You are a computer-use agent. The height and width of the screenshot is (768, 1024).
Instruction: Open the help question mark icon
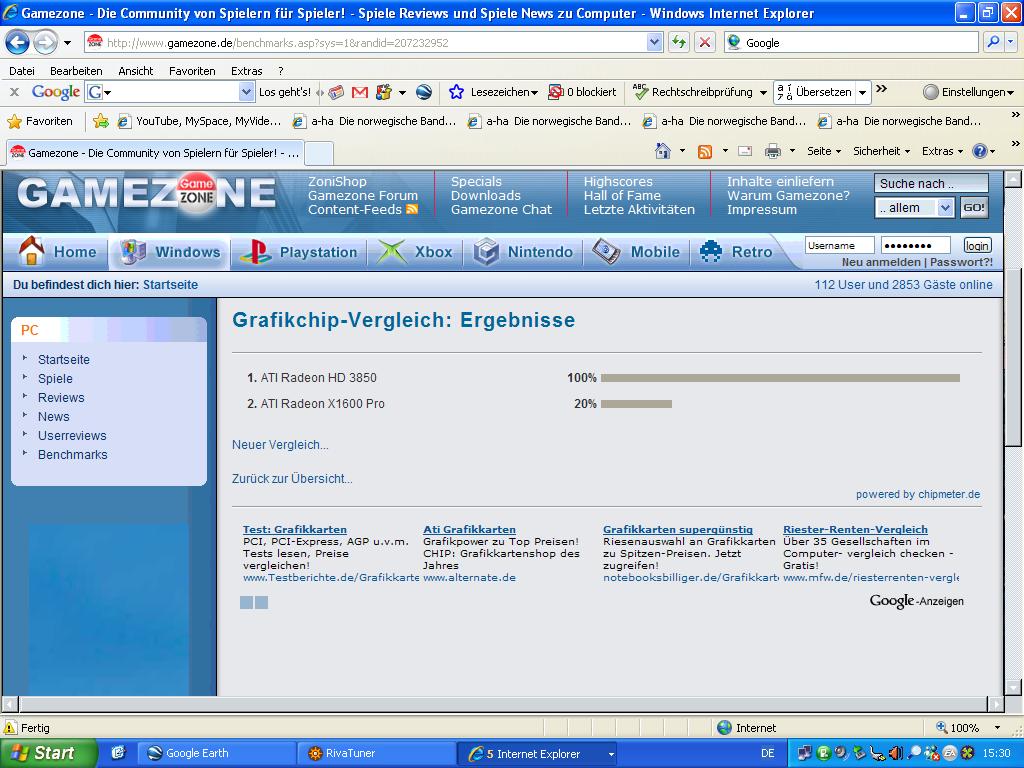pyautogui.click(x=980, y=152)
